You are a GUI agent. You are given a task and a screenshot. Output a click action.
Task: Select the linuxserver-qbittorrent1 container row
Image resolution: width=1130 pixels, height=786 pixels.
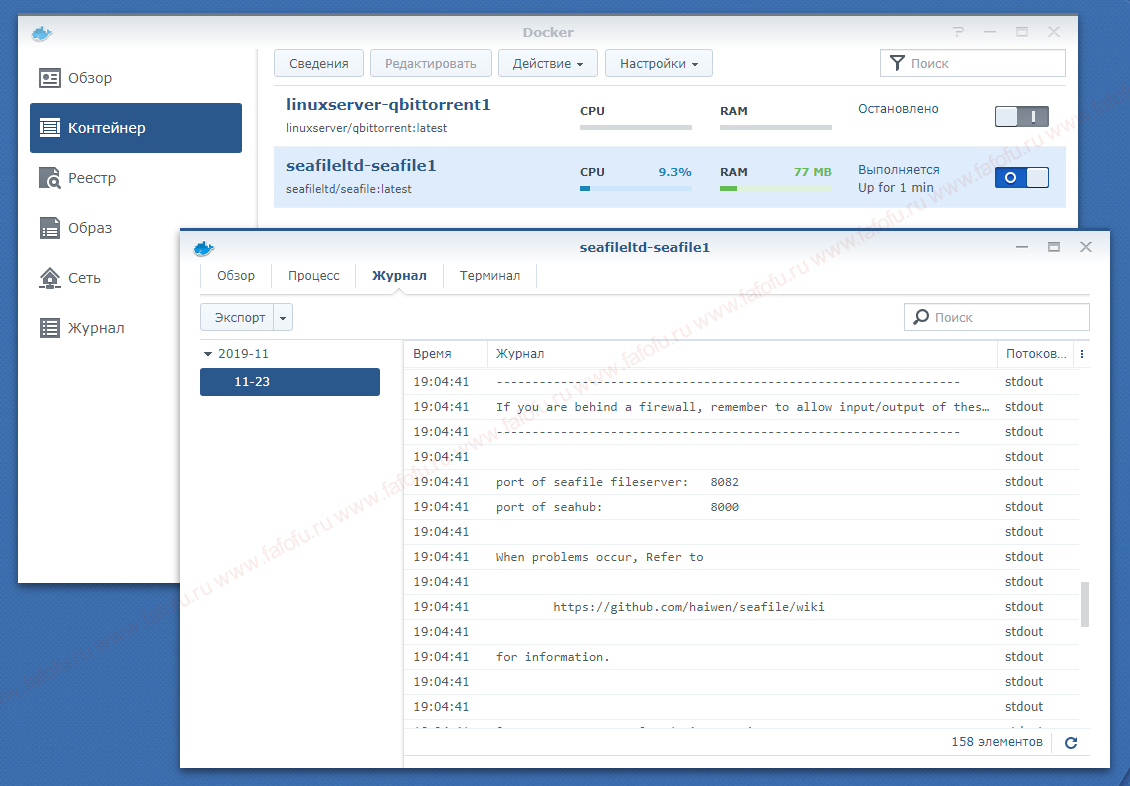click(669, 117)
